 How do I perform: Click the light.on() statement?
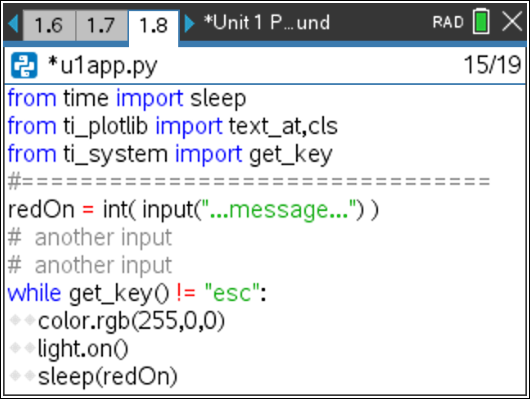(x=83, y=349)
